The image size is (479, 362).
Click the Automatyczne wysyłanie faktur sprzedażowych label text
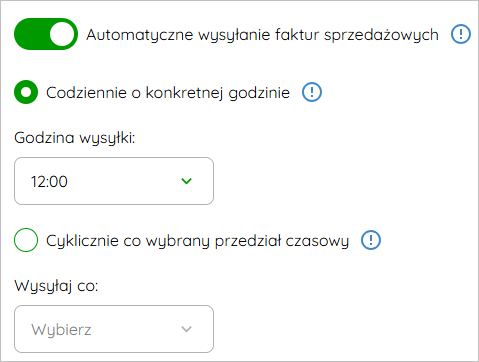[262, 35]
